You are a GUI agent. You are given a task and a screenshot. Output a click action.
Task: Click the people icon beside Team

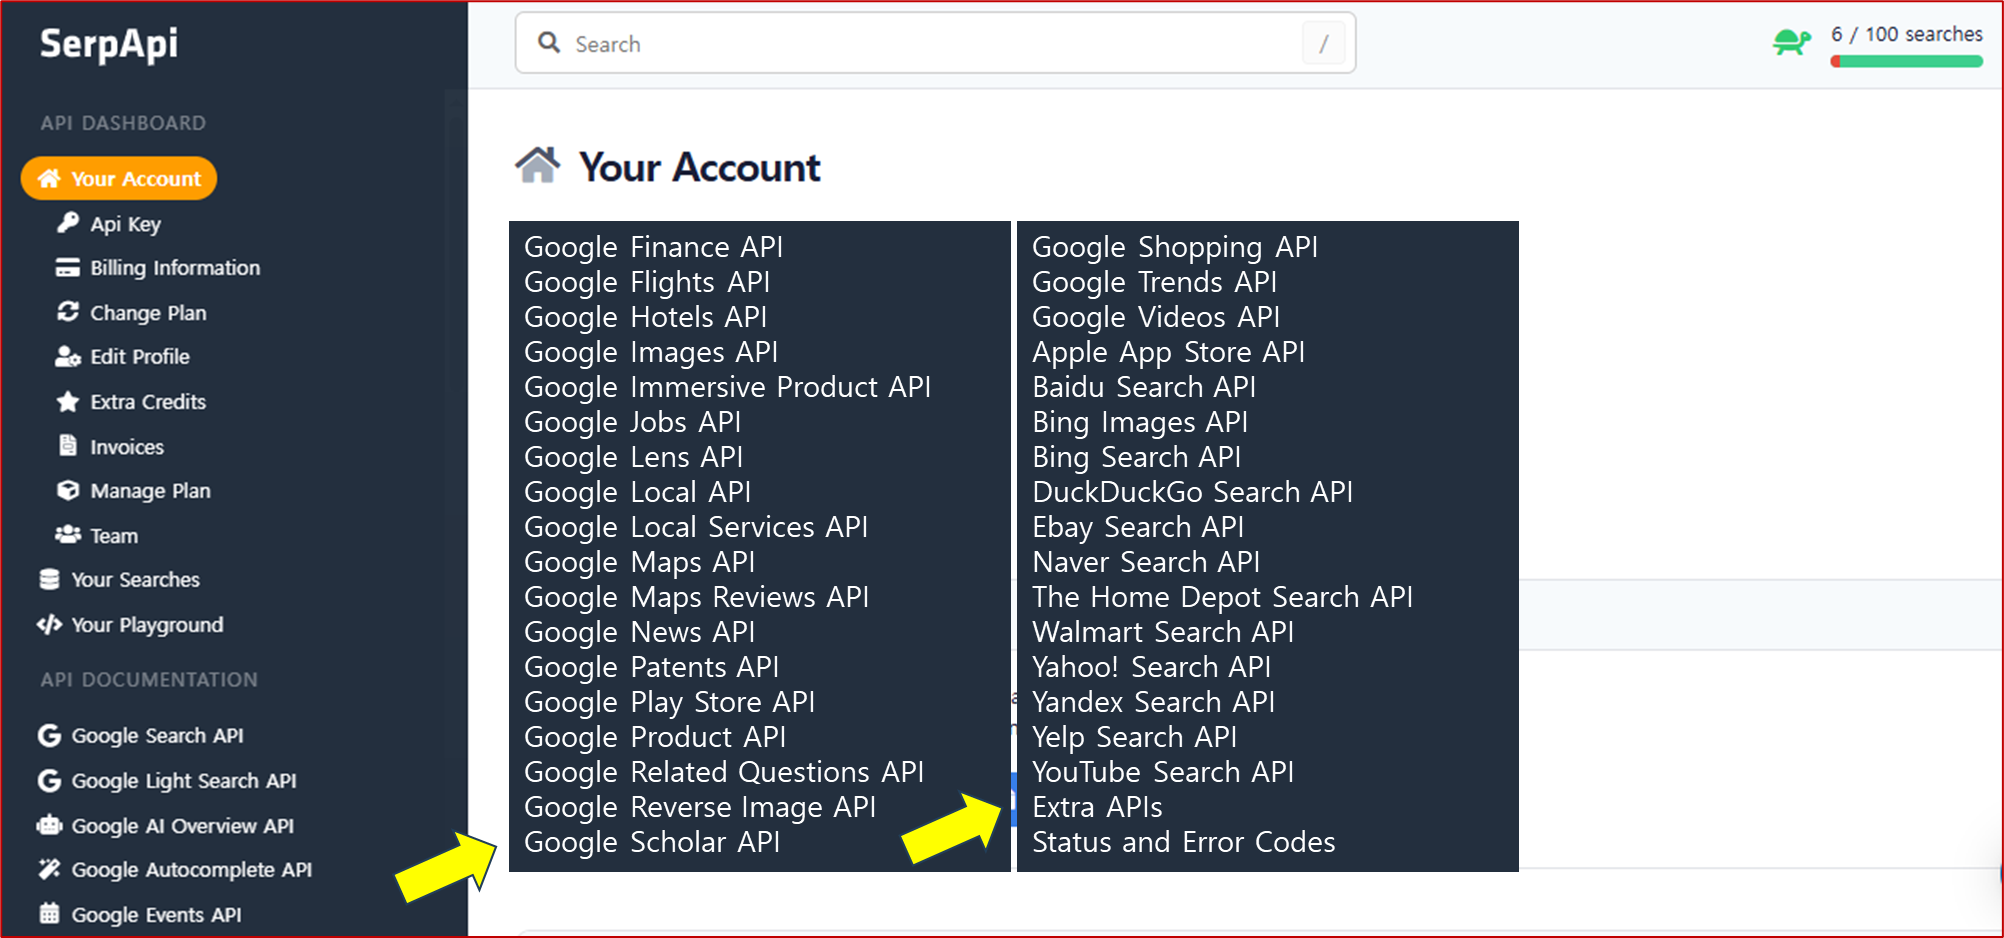pyautogui.click(x=68, y=534)
